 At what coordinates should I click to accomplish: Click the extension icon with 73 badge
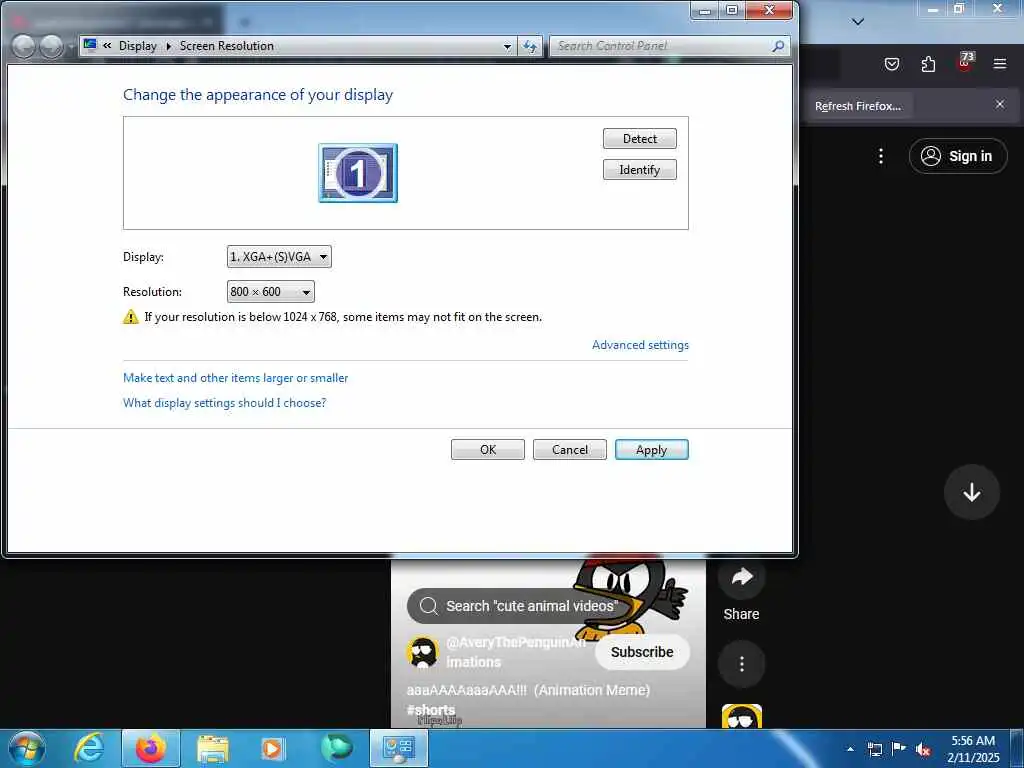965,62
